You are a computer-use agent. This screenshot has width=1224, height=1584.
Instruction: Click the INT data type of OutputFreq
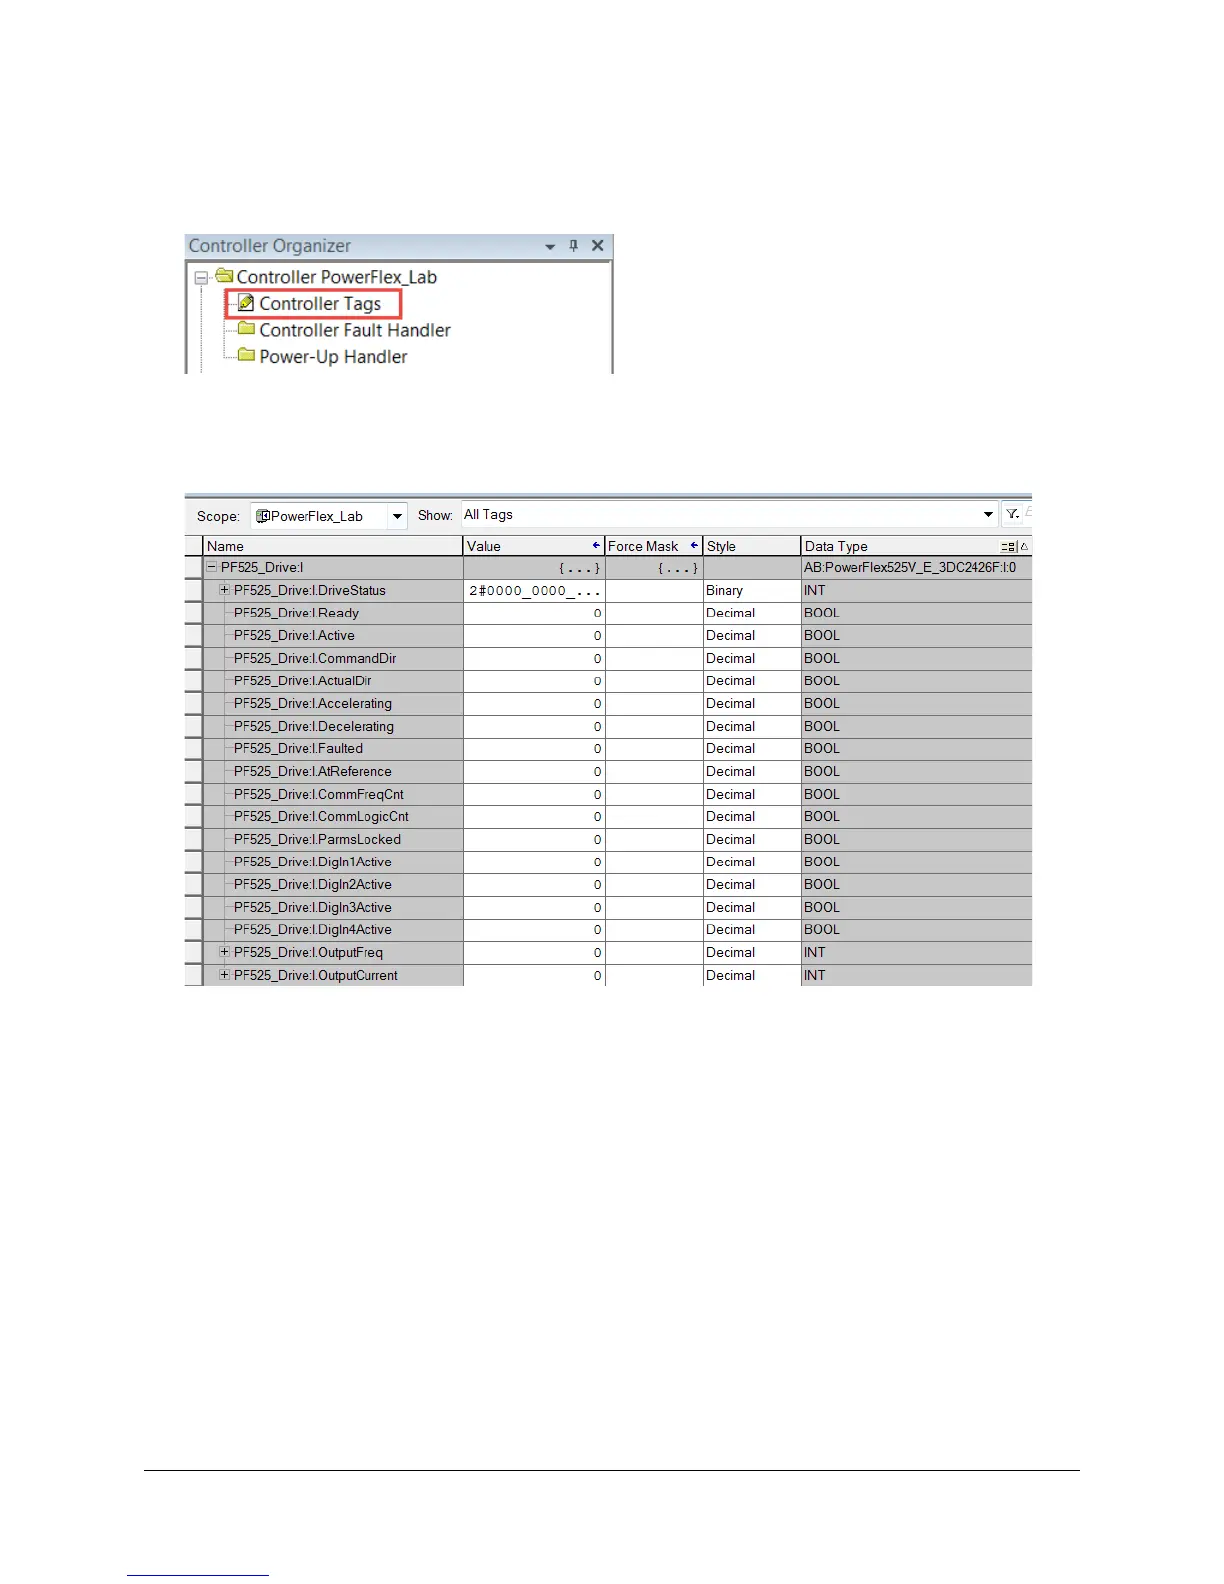(x=916, y=952)
